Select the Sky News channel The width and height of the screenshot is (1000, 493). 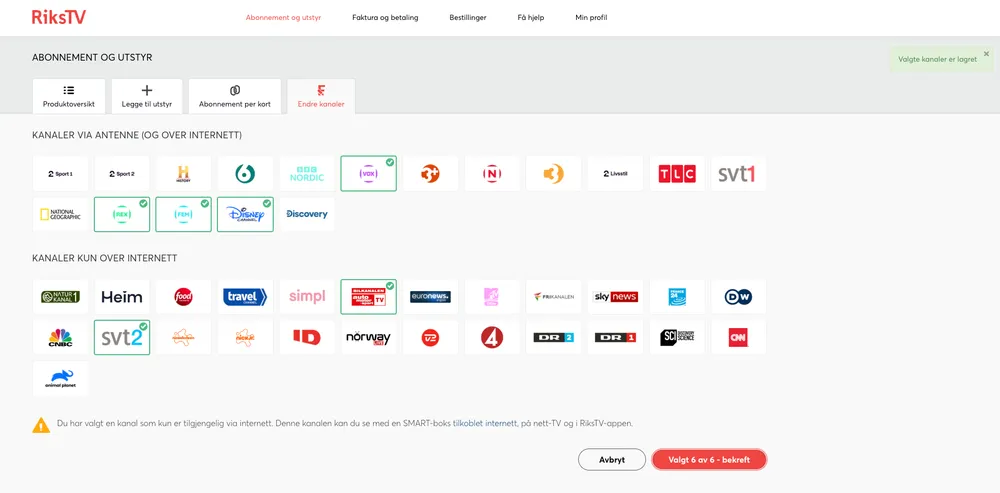(615, 297)
